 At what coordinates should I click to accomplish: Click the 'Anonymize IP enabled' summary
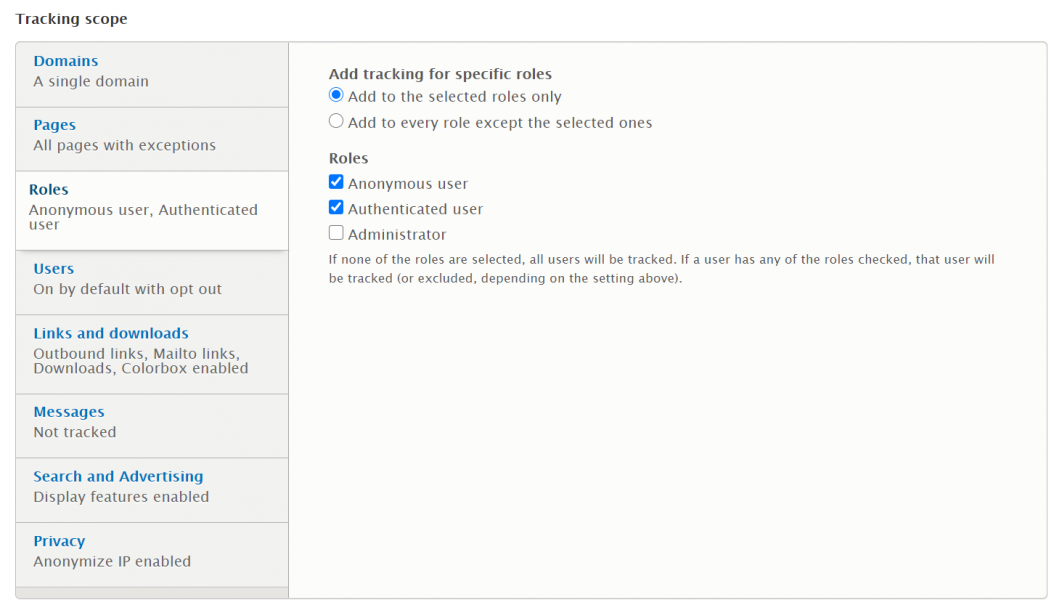point(112,561)
